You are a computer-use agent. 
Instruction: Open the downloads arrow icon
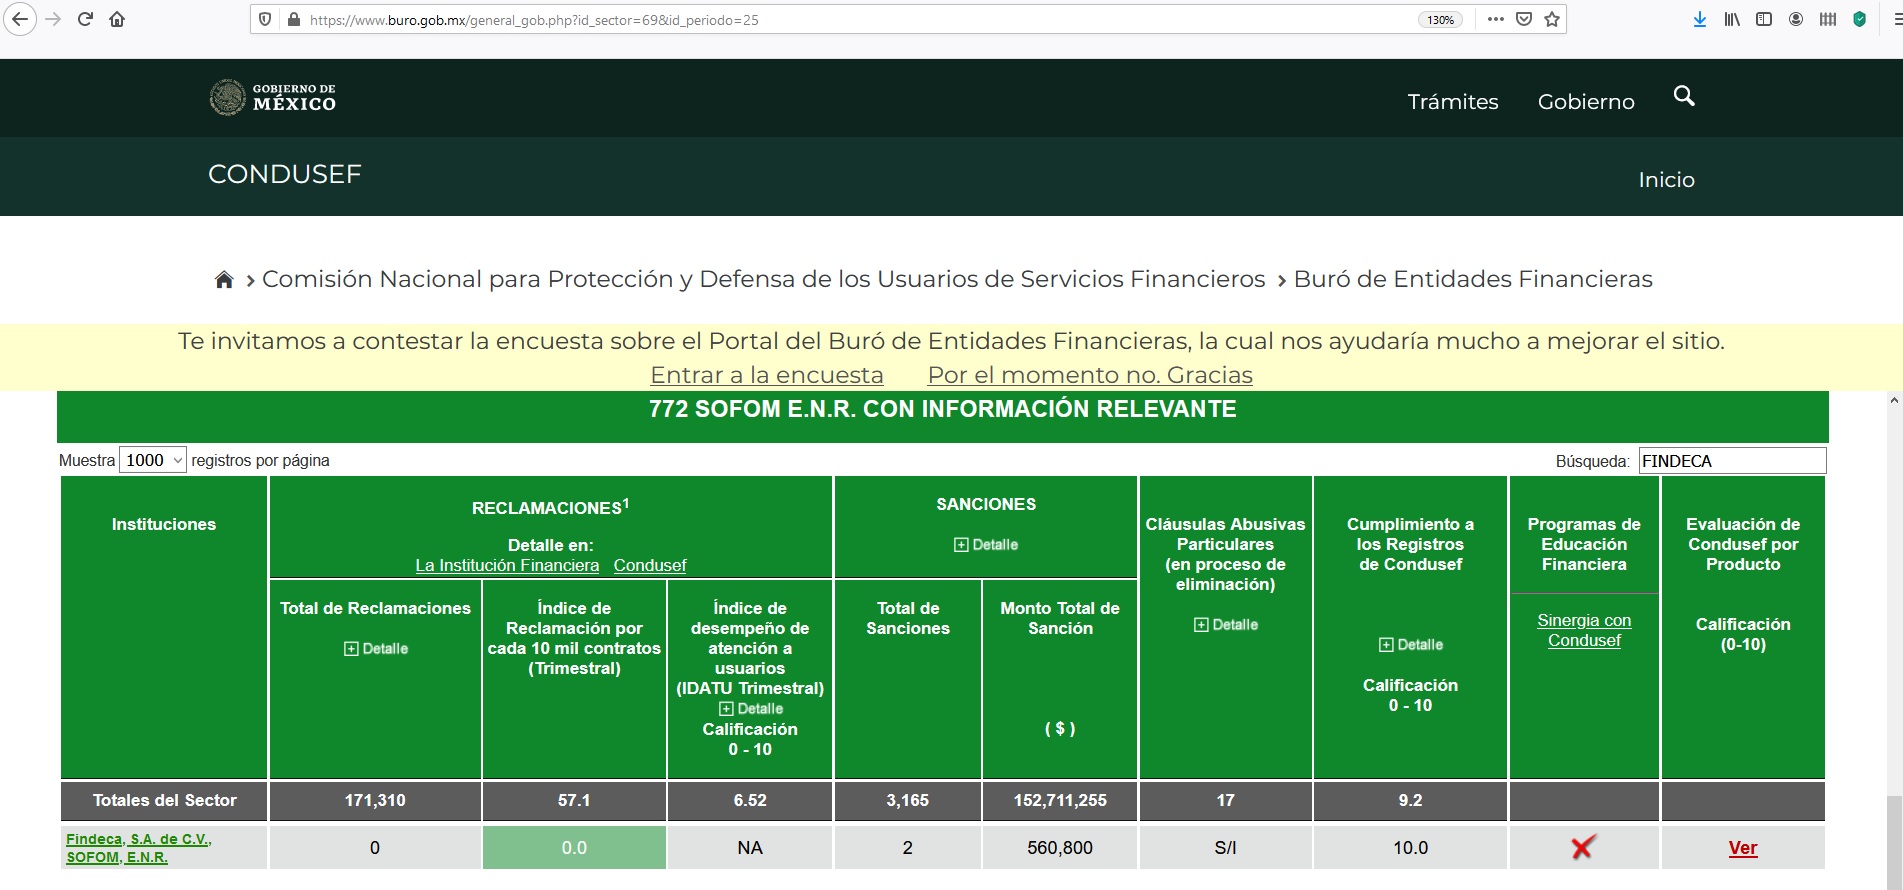tap(1700, 19)
